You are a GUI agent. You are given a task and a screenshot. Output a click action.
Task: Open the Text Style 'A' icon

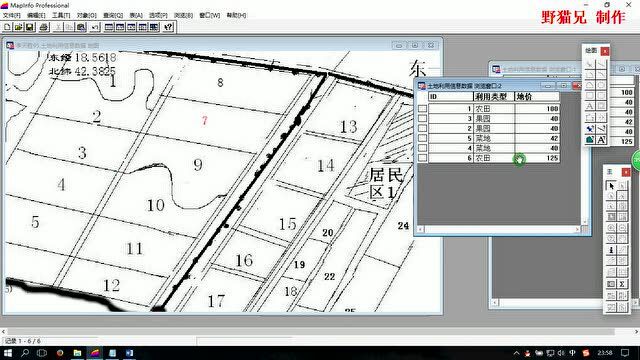[601, 140]
